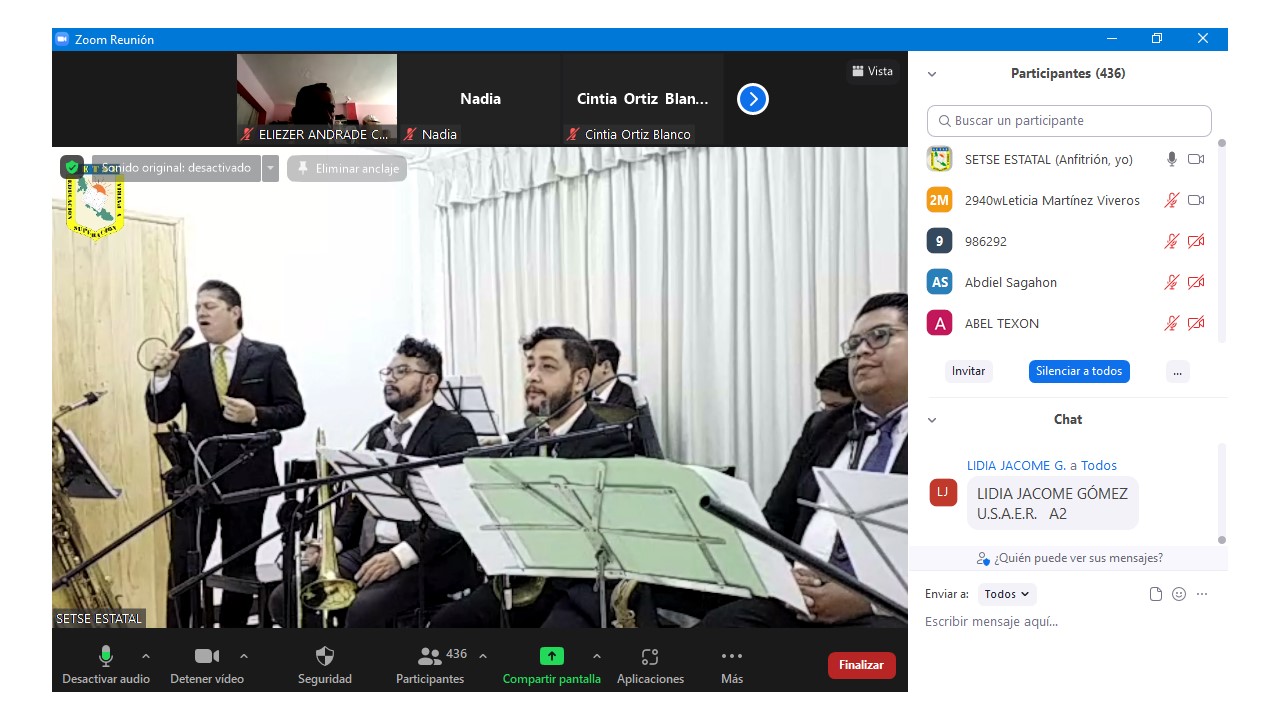
Task: Click the participants list scrollbar
Action: [x=1221, y=240]
